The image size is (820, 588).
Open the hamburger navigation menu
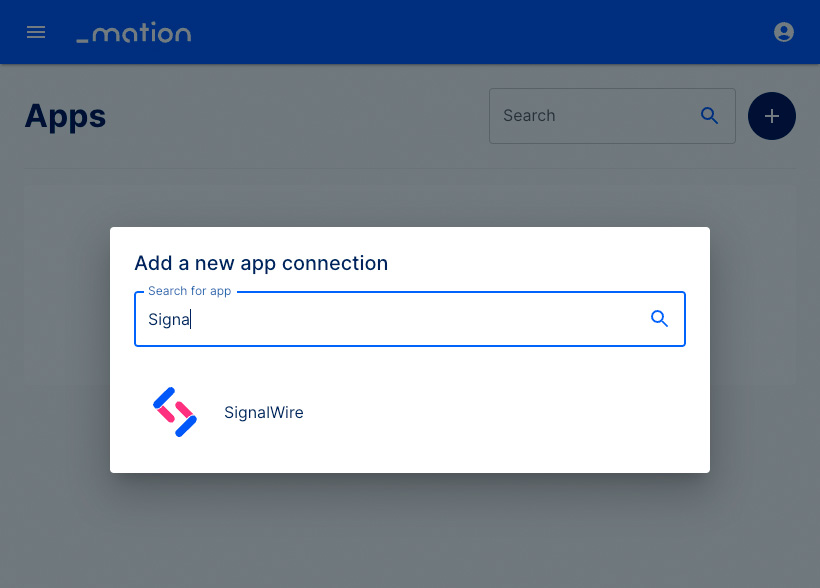[36, 32]
